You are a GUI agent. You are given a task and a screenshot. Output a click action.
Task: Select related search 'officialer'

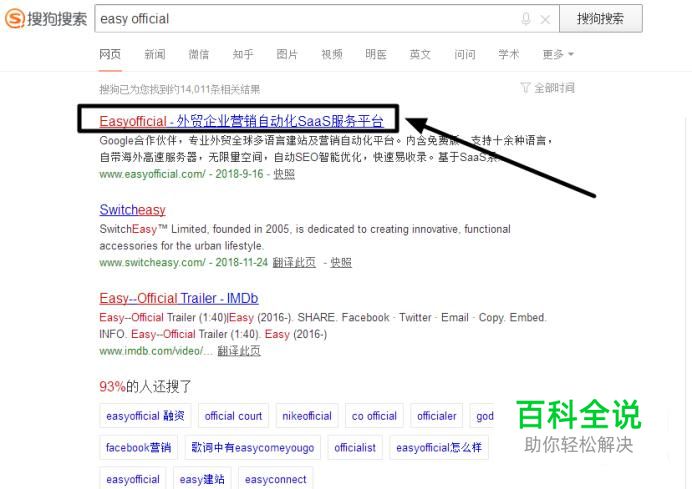point(436,416)
